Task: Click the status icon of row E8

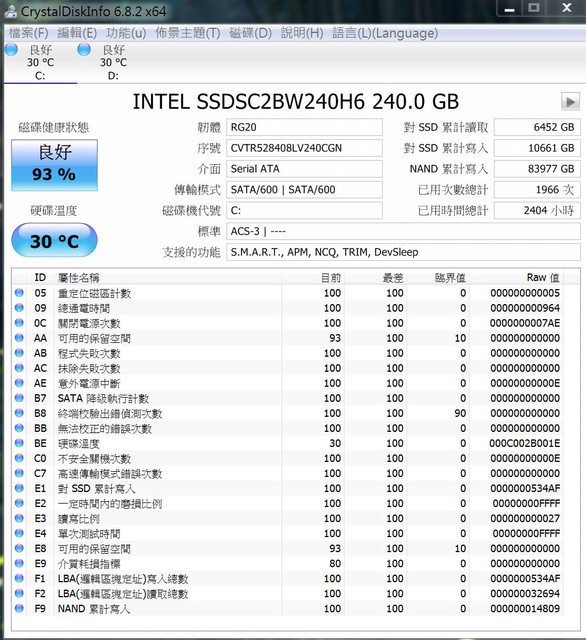Action: (x=19, y=548)
